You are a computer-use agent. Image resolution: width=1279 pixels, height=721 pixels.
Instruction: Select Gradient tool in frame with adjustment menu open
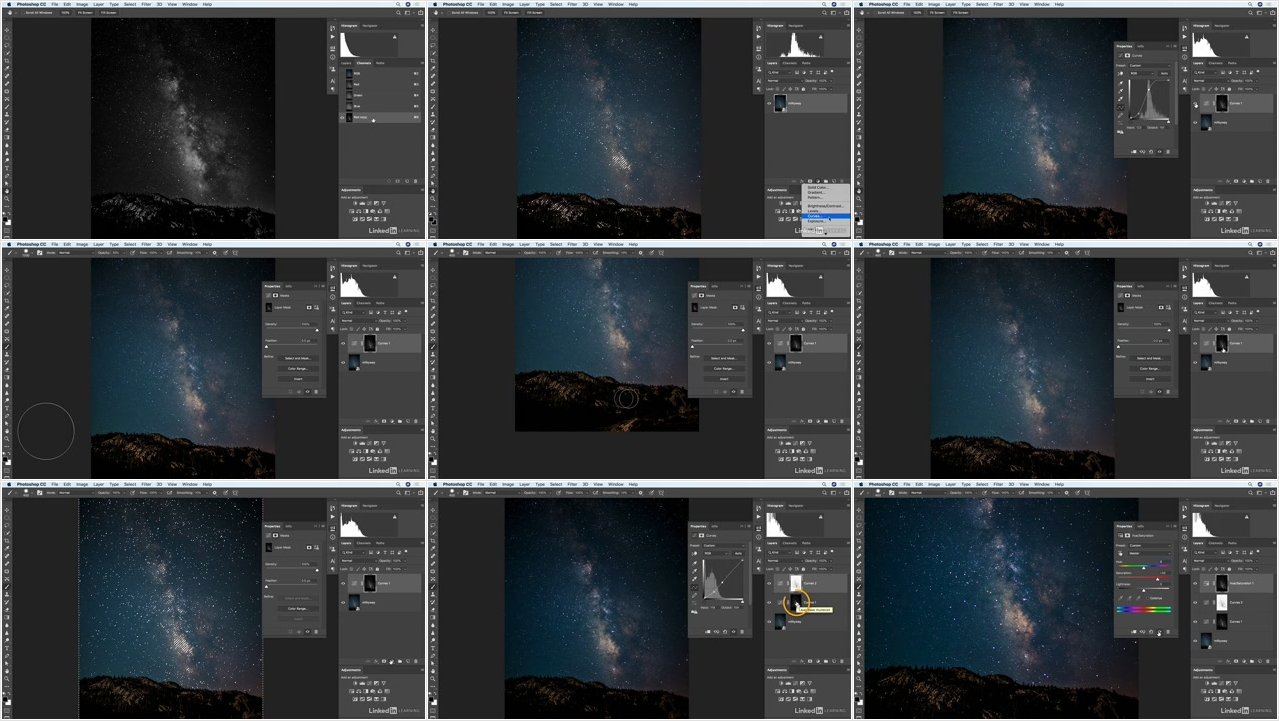coord(433,137)
